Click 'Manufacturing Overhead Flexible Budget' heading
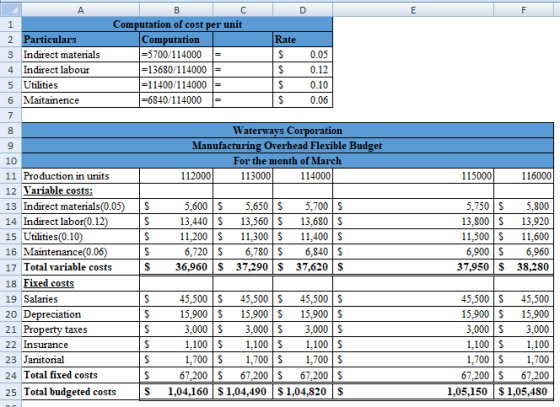Screen dimensions: 560x407 click(x=288, y=146)
